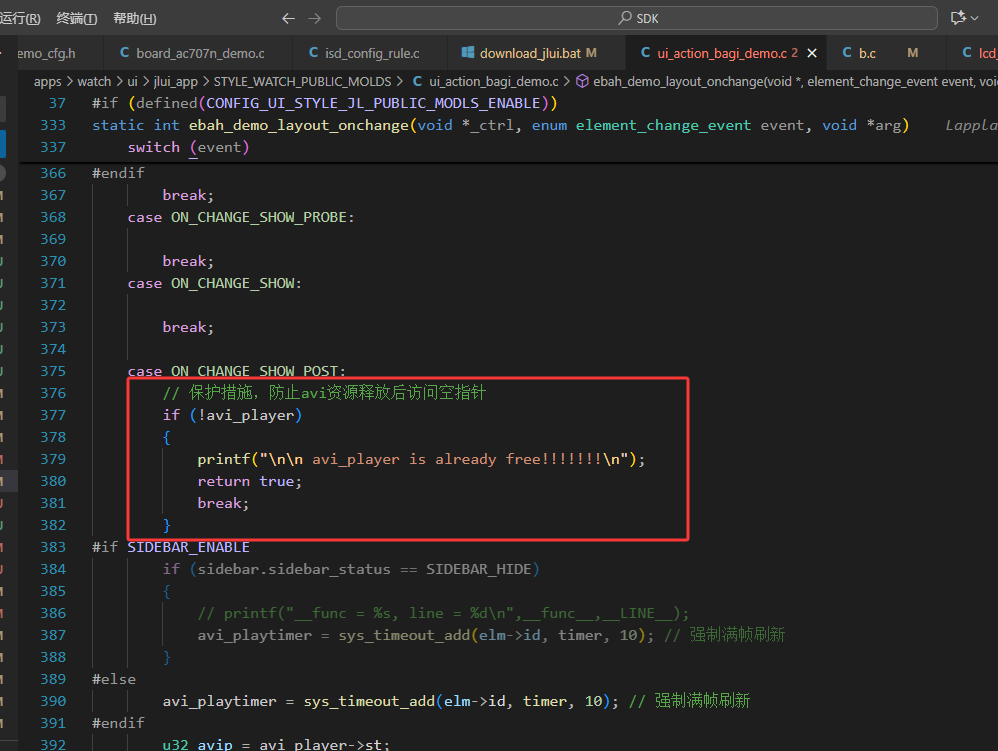Jump to sticky line 37 #if defined
This screenshot has width=998, height=751.
[x=325, y=103]
